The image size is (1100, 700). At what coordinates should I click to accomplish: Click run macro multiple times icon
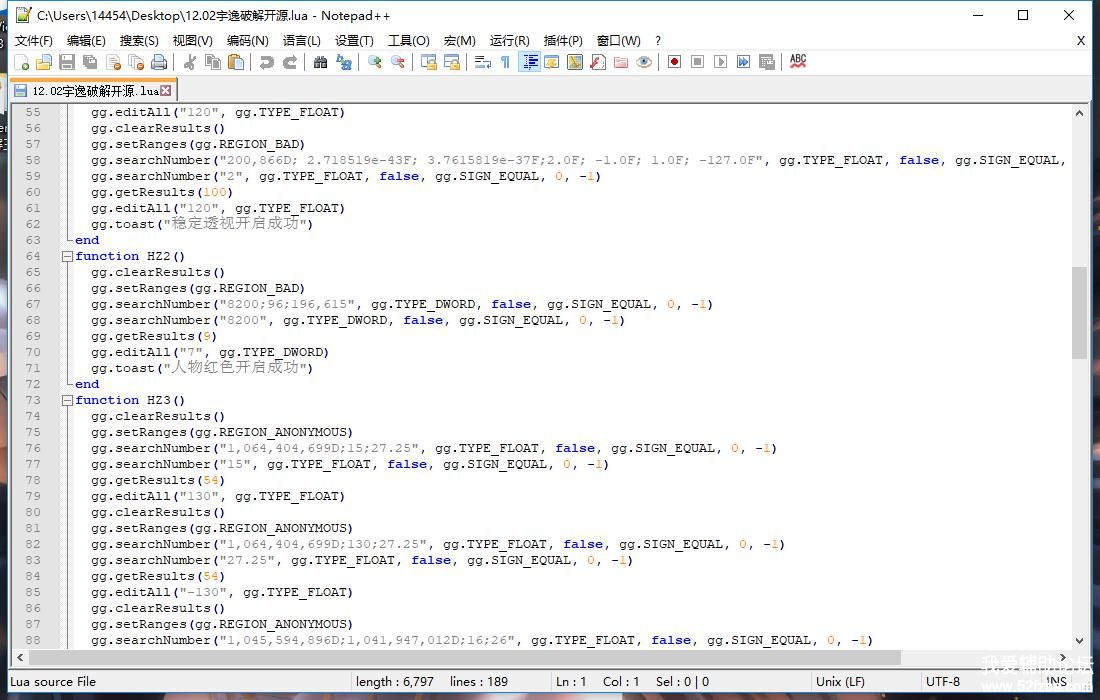744,62
